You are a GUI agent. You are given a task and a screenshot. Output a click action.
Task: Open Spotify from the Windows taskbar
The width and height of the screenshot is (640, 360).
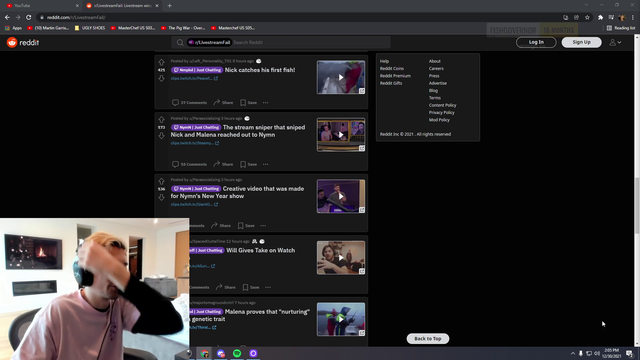[x=237, y=353]
